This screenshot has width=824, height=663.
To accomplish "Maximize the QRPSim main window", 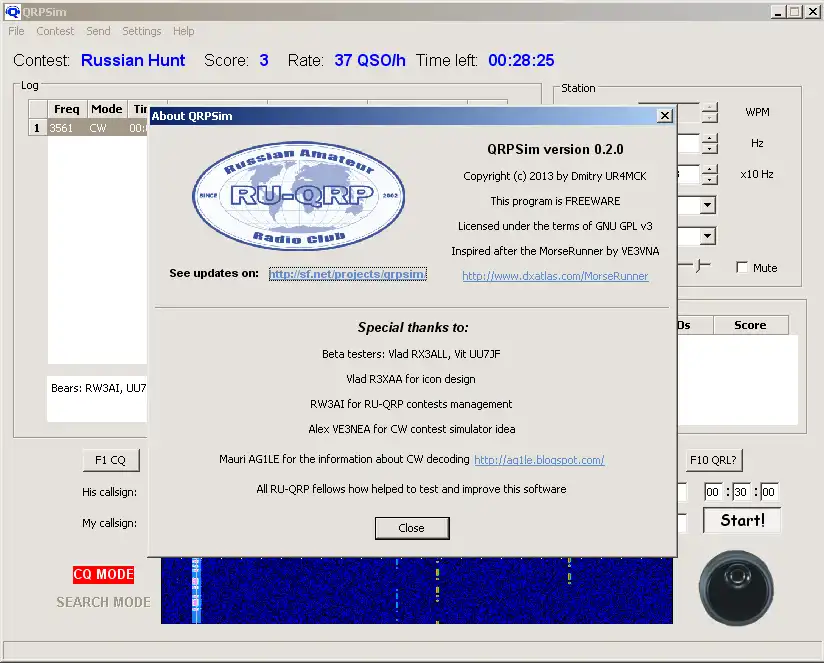I will (x=795, y=12).
